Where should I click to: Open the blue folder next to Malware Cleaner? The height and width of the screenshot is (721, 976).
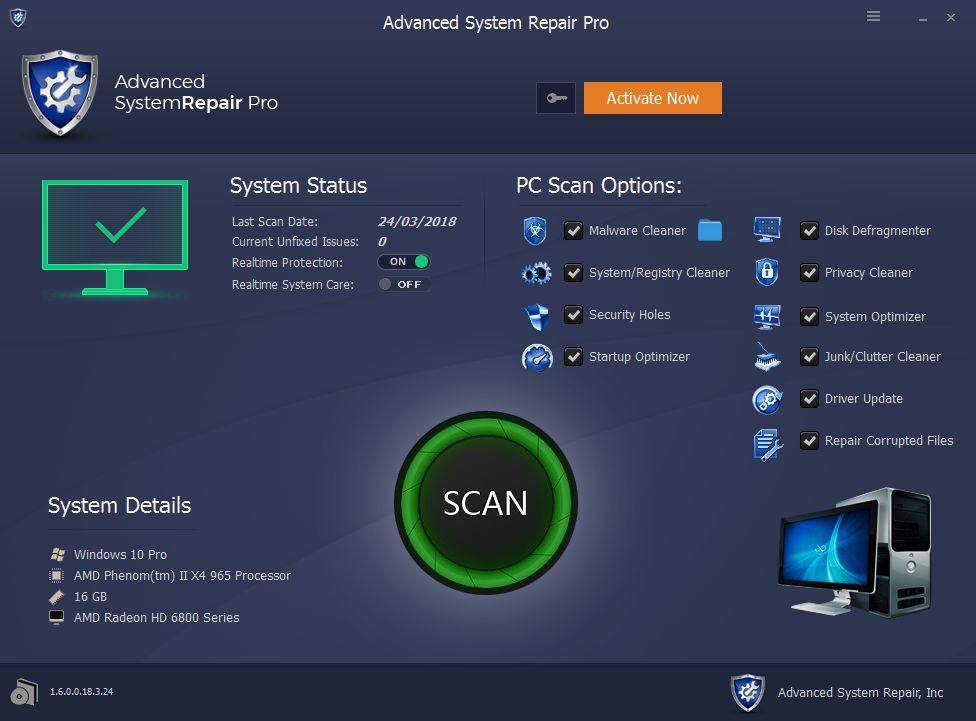point(710,230)
